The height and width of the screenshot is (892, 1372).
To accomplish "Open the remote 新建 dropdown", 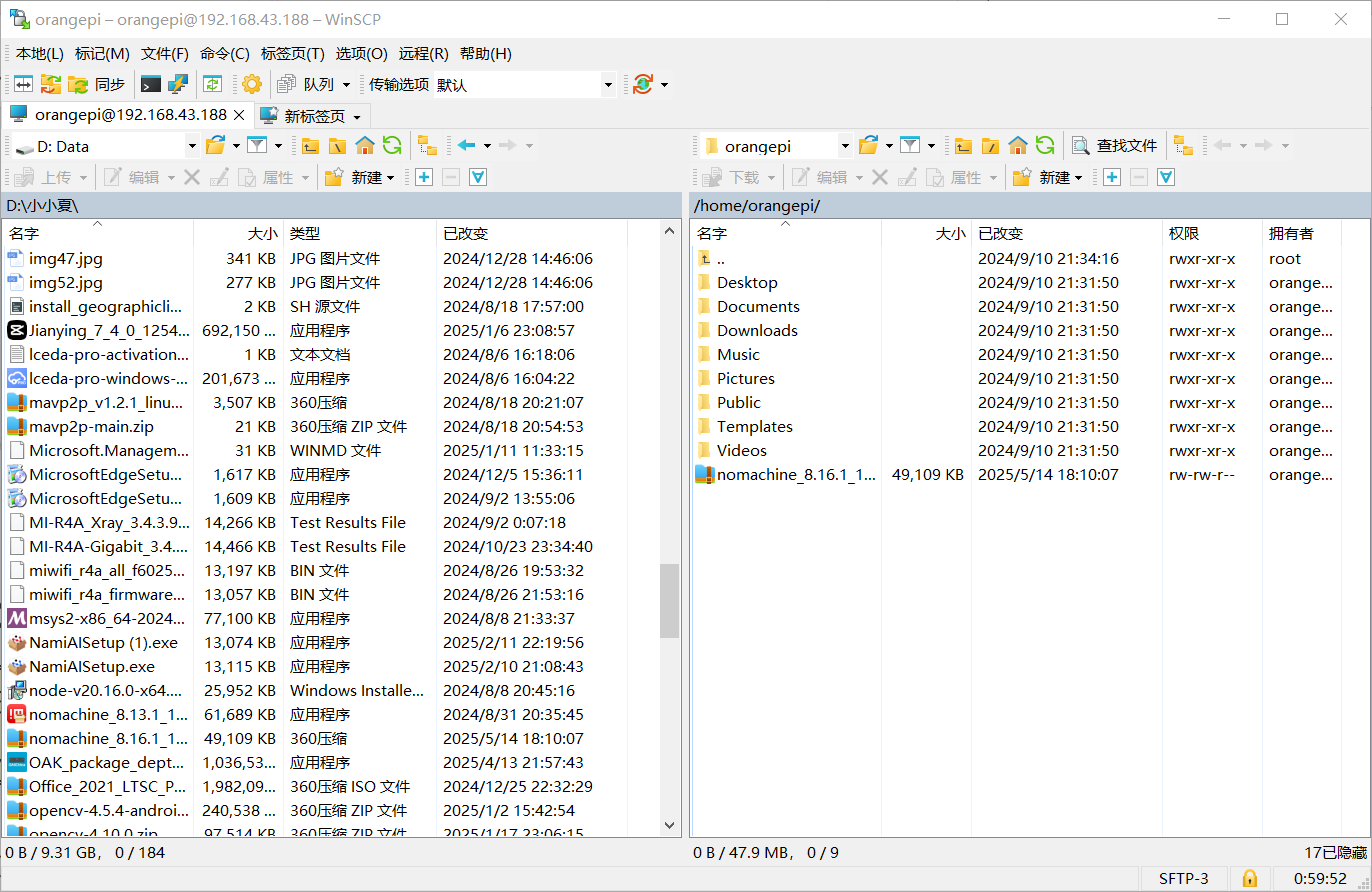I will (x=1048, y=177).
